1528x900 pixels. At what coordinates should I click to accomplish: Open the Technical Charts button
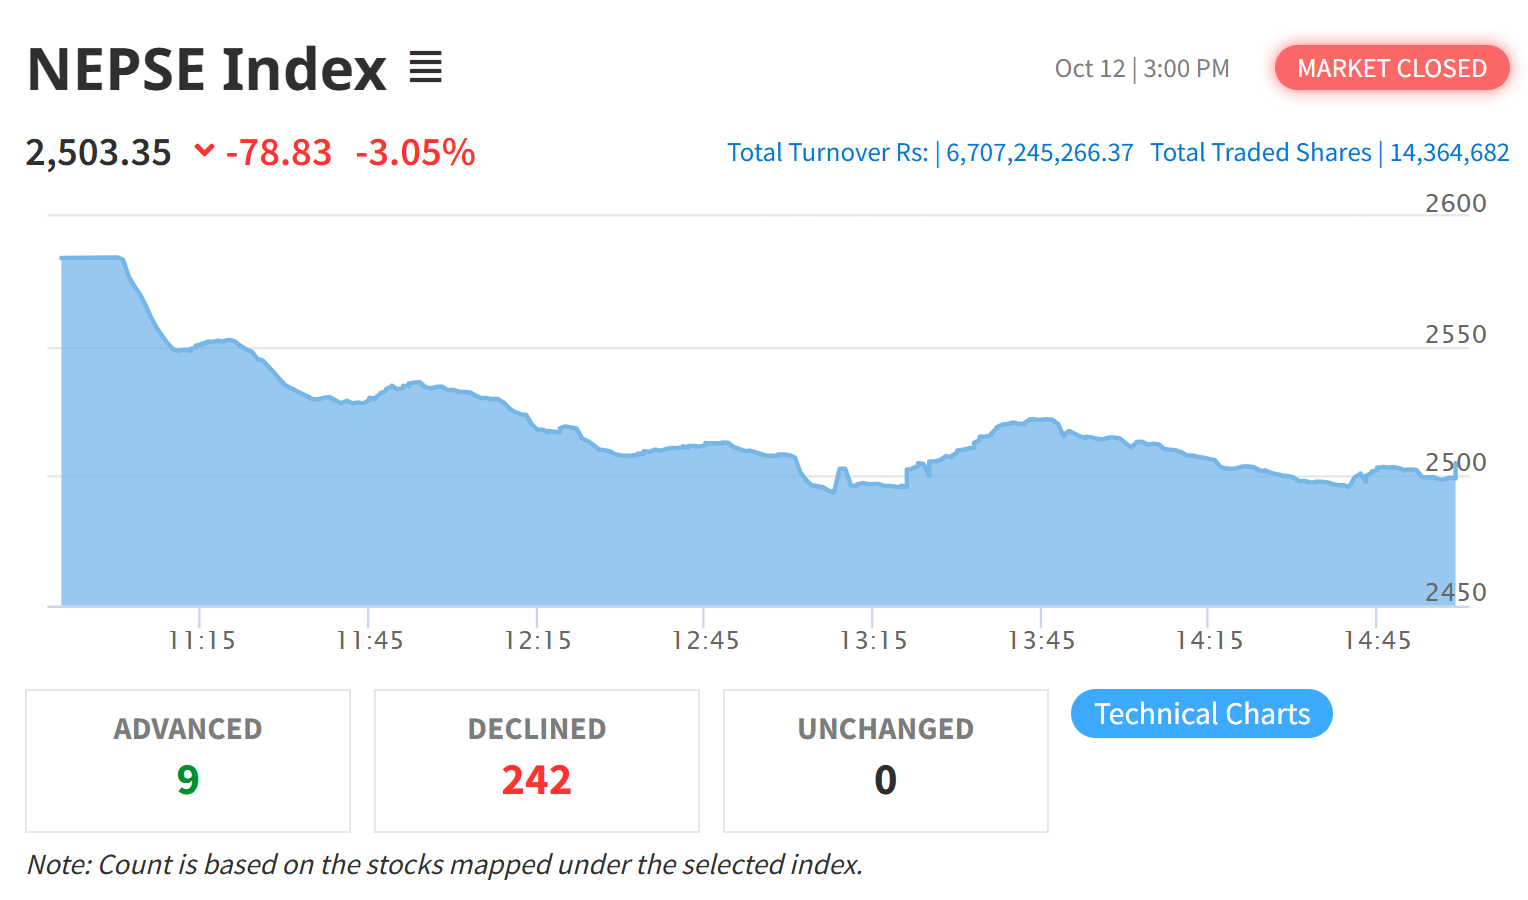[1201, 714]
